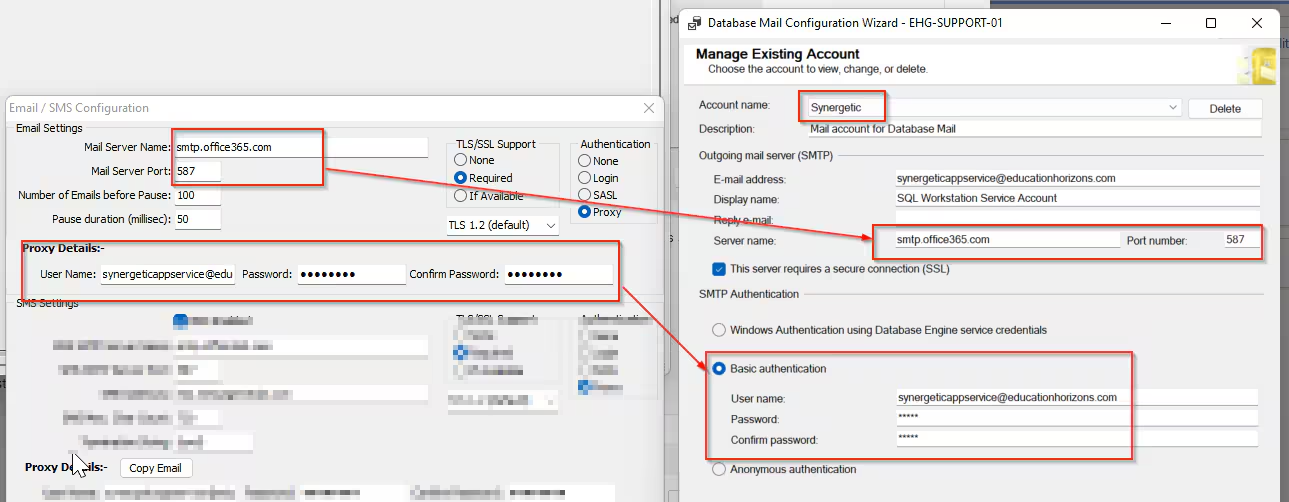1289x502 pixels.
Task: Click the SMTP Server name field
Action: [1008, 240]
